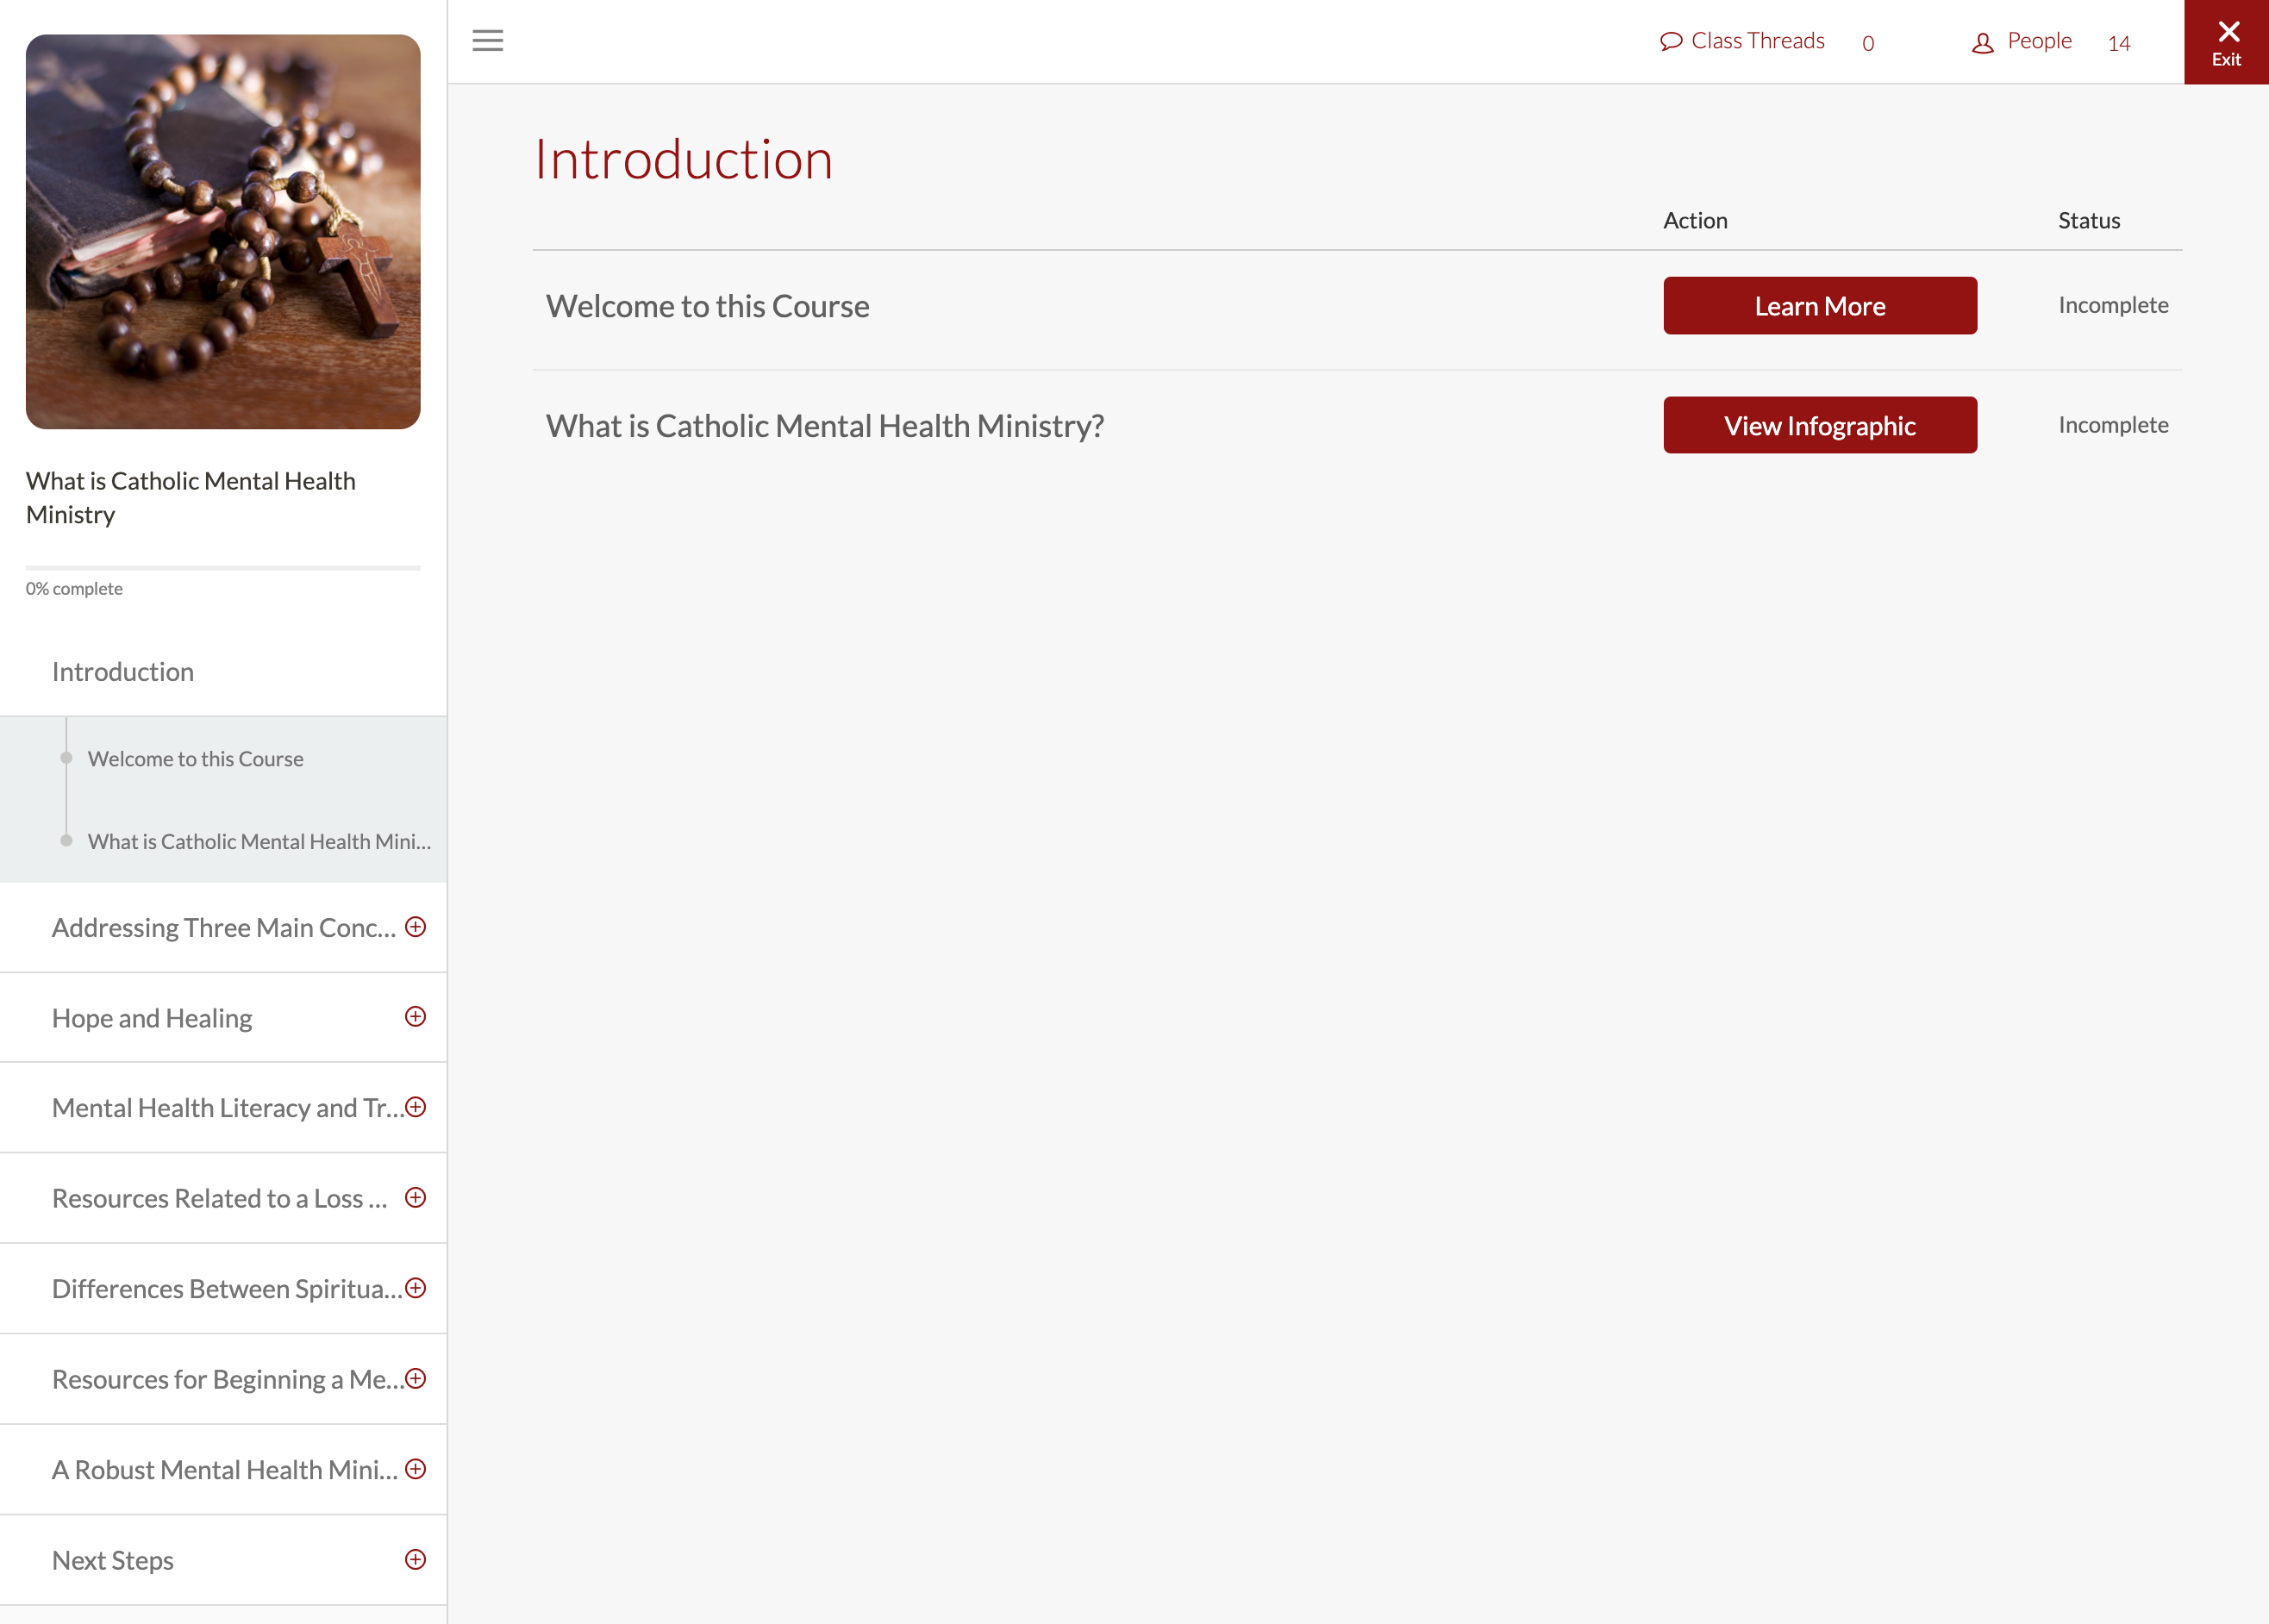Expand Resources Related to a Loss section
The width and height of the screenshot is (2269, 1624).
[415, 1197]
